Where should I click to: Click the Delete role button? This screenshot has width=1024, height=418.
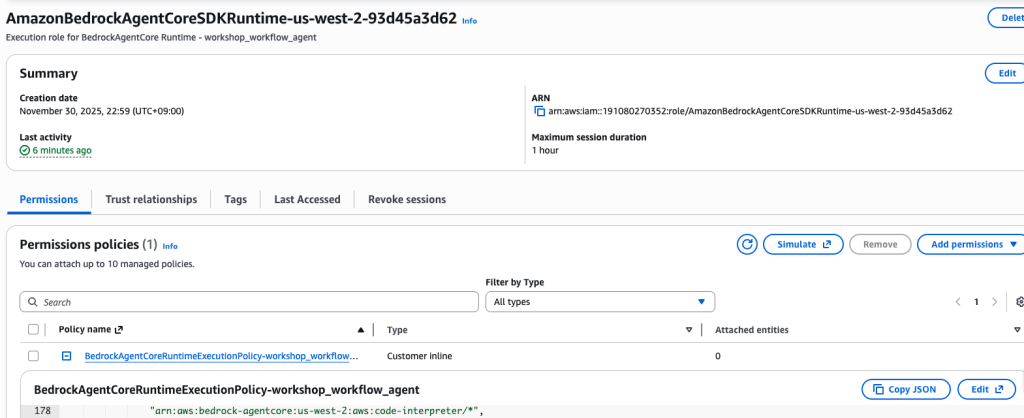click(x=1006, y=18)
